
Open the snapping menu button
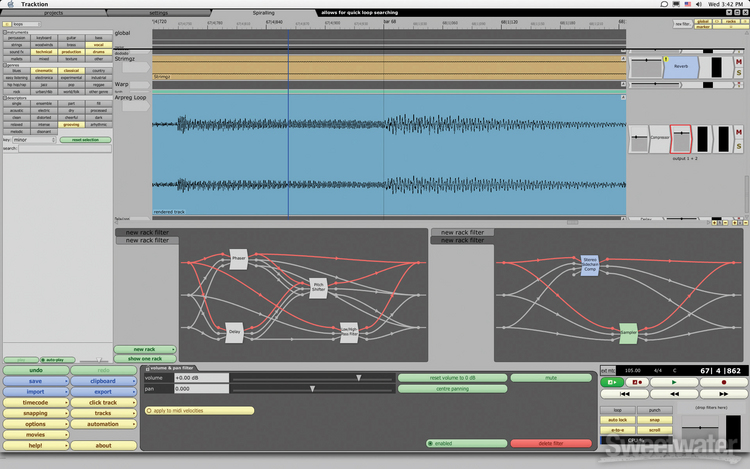click(36, 413)
